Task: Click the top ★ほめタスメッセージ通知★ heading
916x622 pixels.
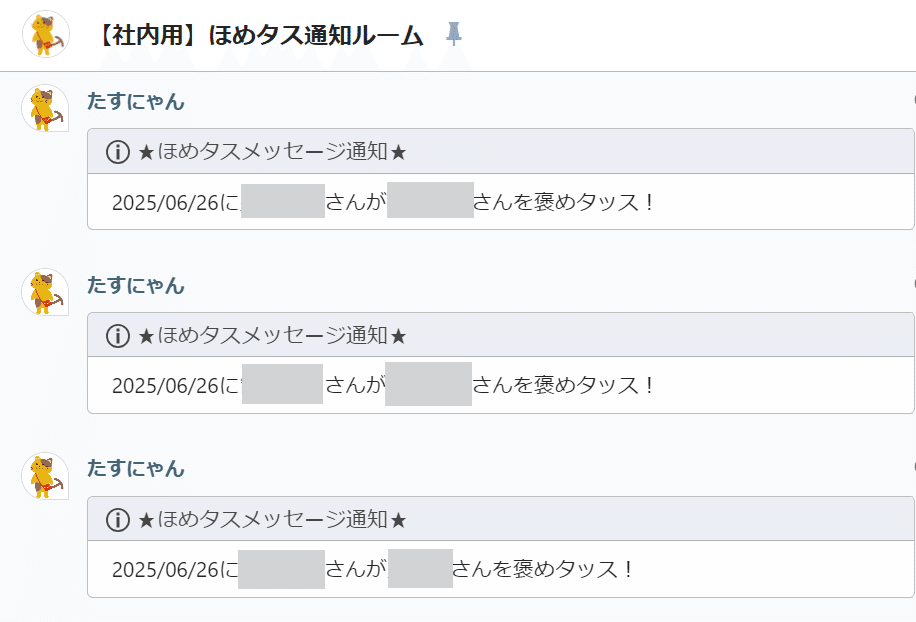Action: (272, 152)
